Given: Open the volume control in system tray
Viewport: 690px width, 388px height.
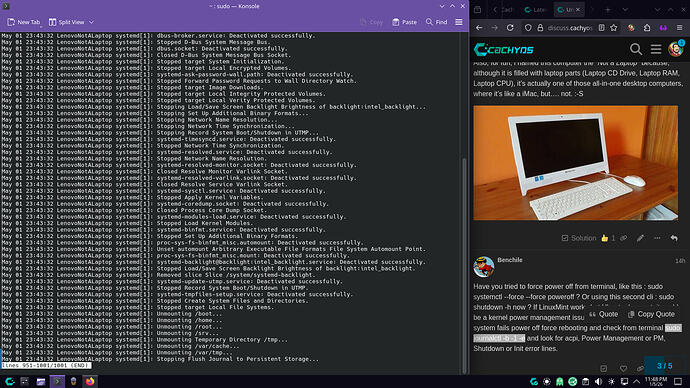Looking at the screenshot, I should pos(598,382).
